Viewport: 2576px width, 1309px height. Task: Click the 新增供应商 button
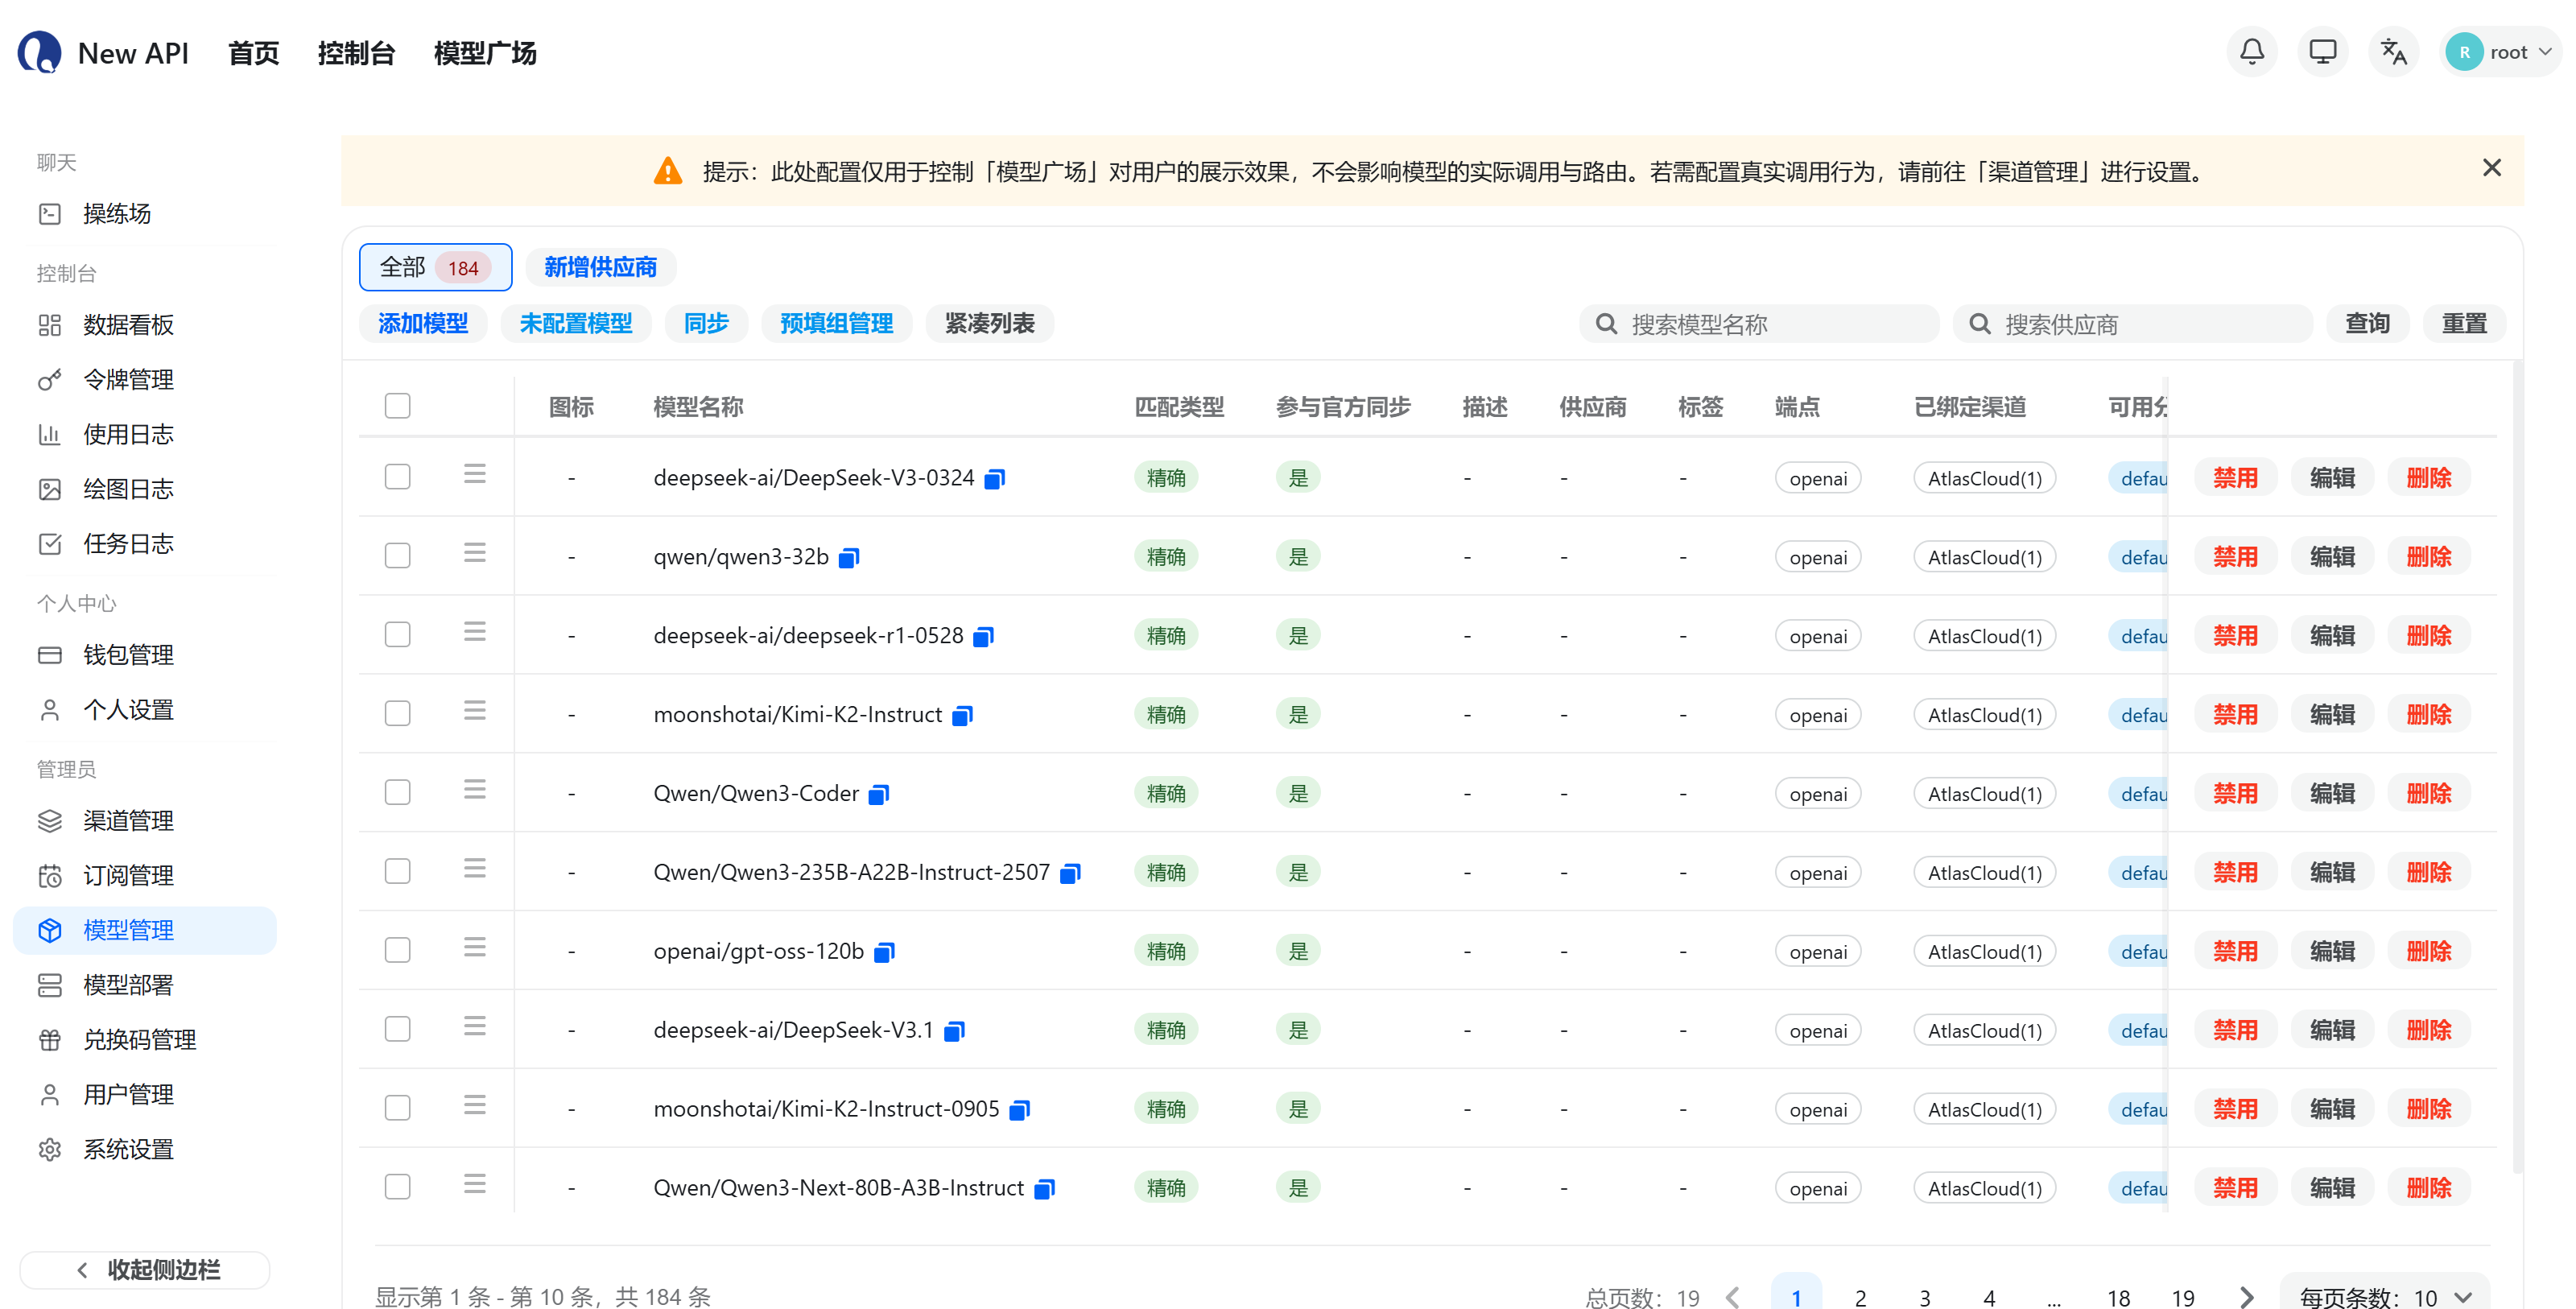coord(601,267)
